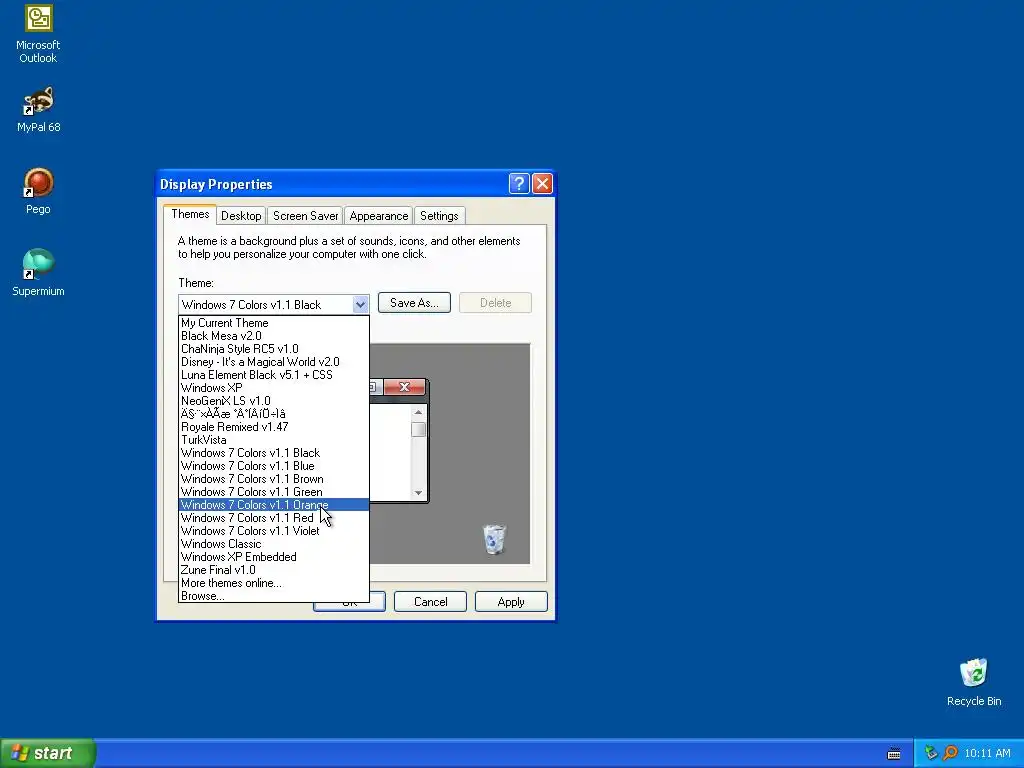This screenshot has width=1024, height=768.
Task: Click the preview scrollbar up arrow
Action: (x=419, y=413)
